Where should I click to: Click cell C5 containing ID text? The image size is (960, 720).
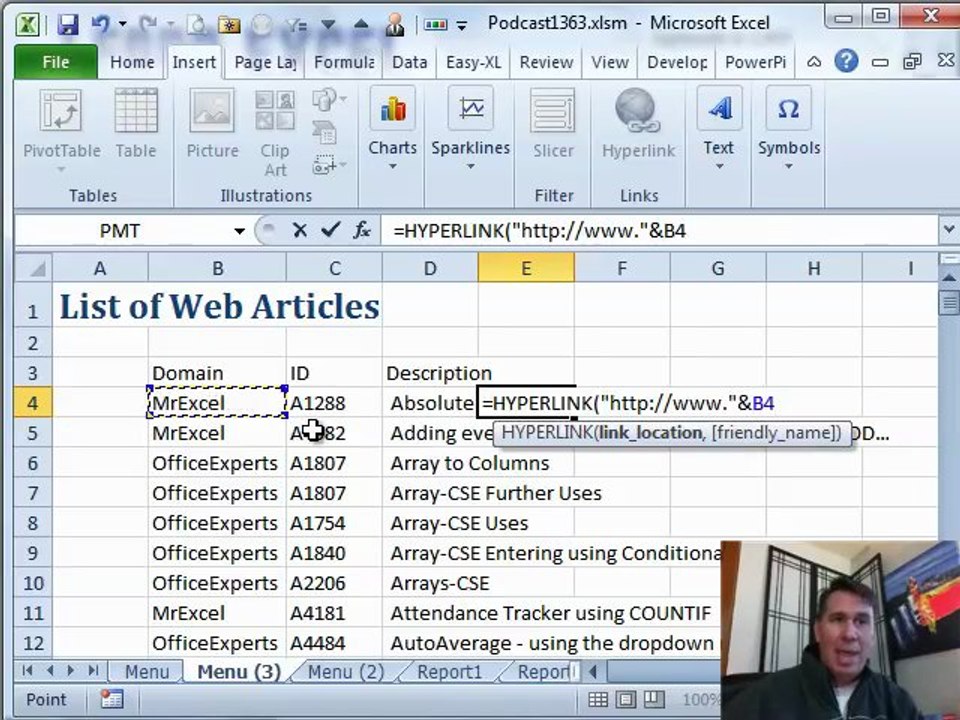point(334,433)
